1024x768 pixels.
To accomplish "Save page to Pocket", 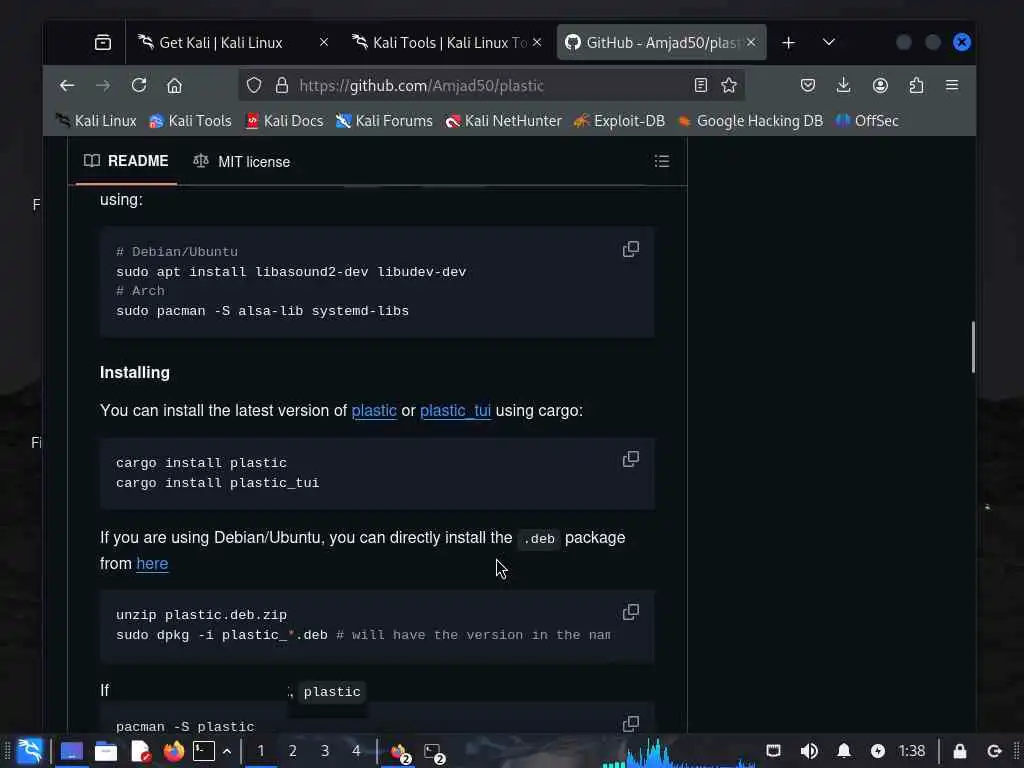I will tap(808, 86).
